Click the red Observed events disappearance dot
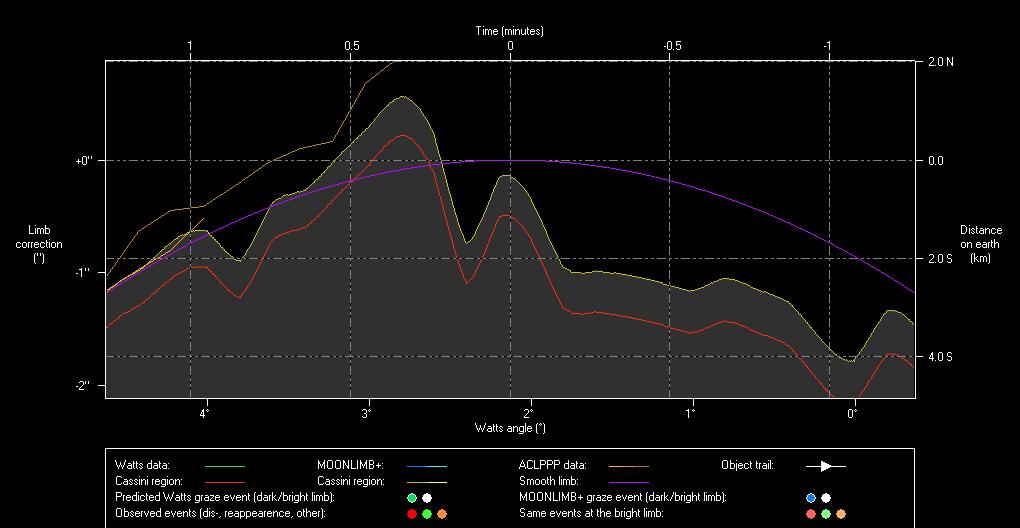The height and width of the screenshot is (528, 1020). (411, 514)
